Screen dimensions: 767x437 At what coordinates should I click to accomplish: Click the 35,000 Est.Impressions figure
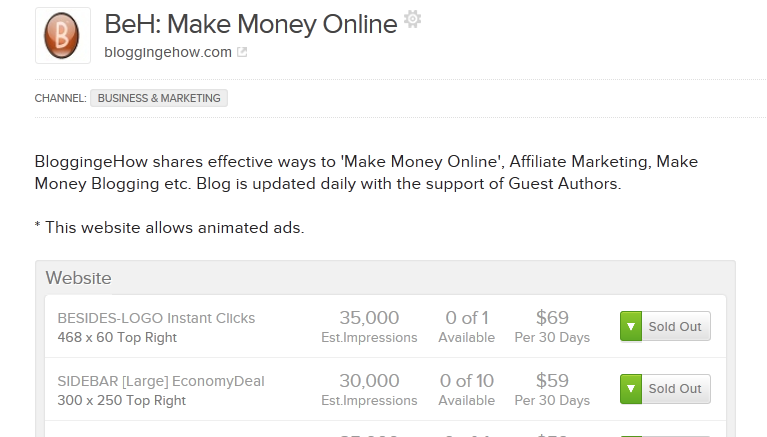[369, 327]
